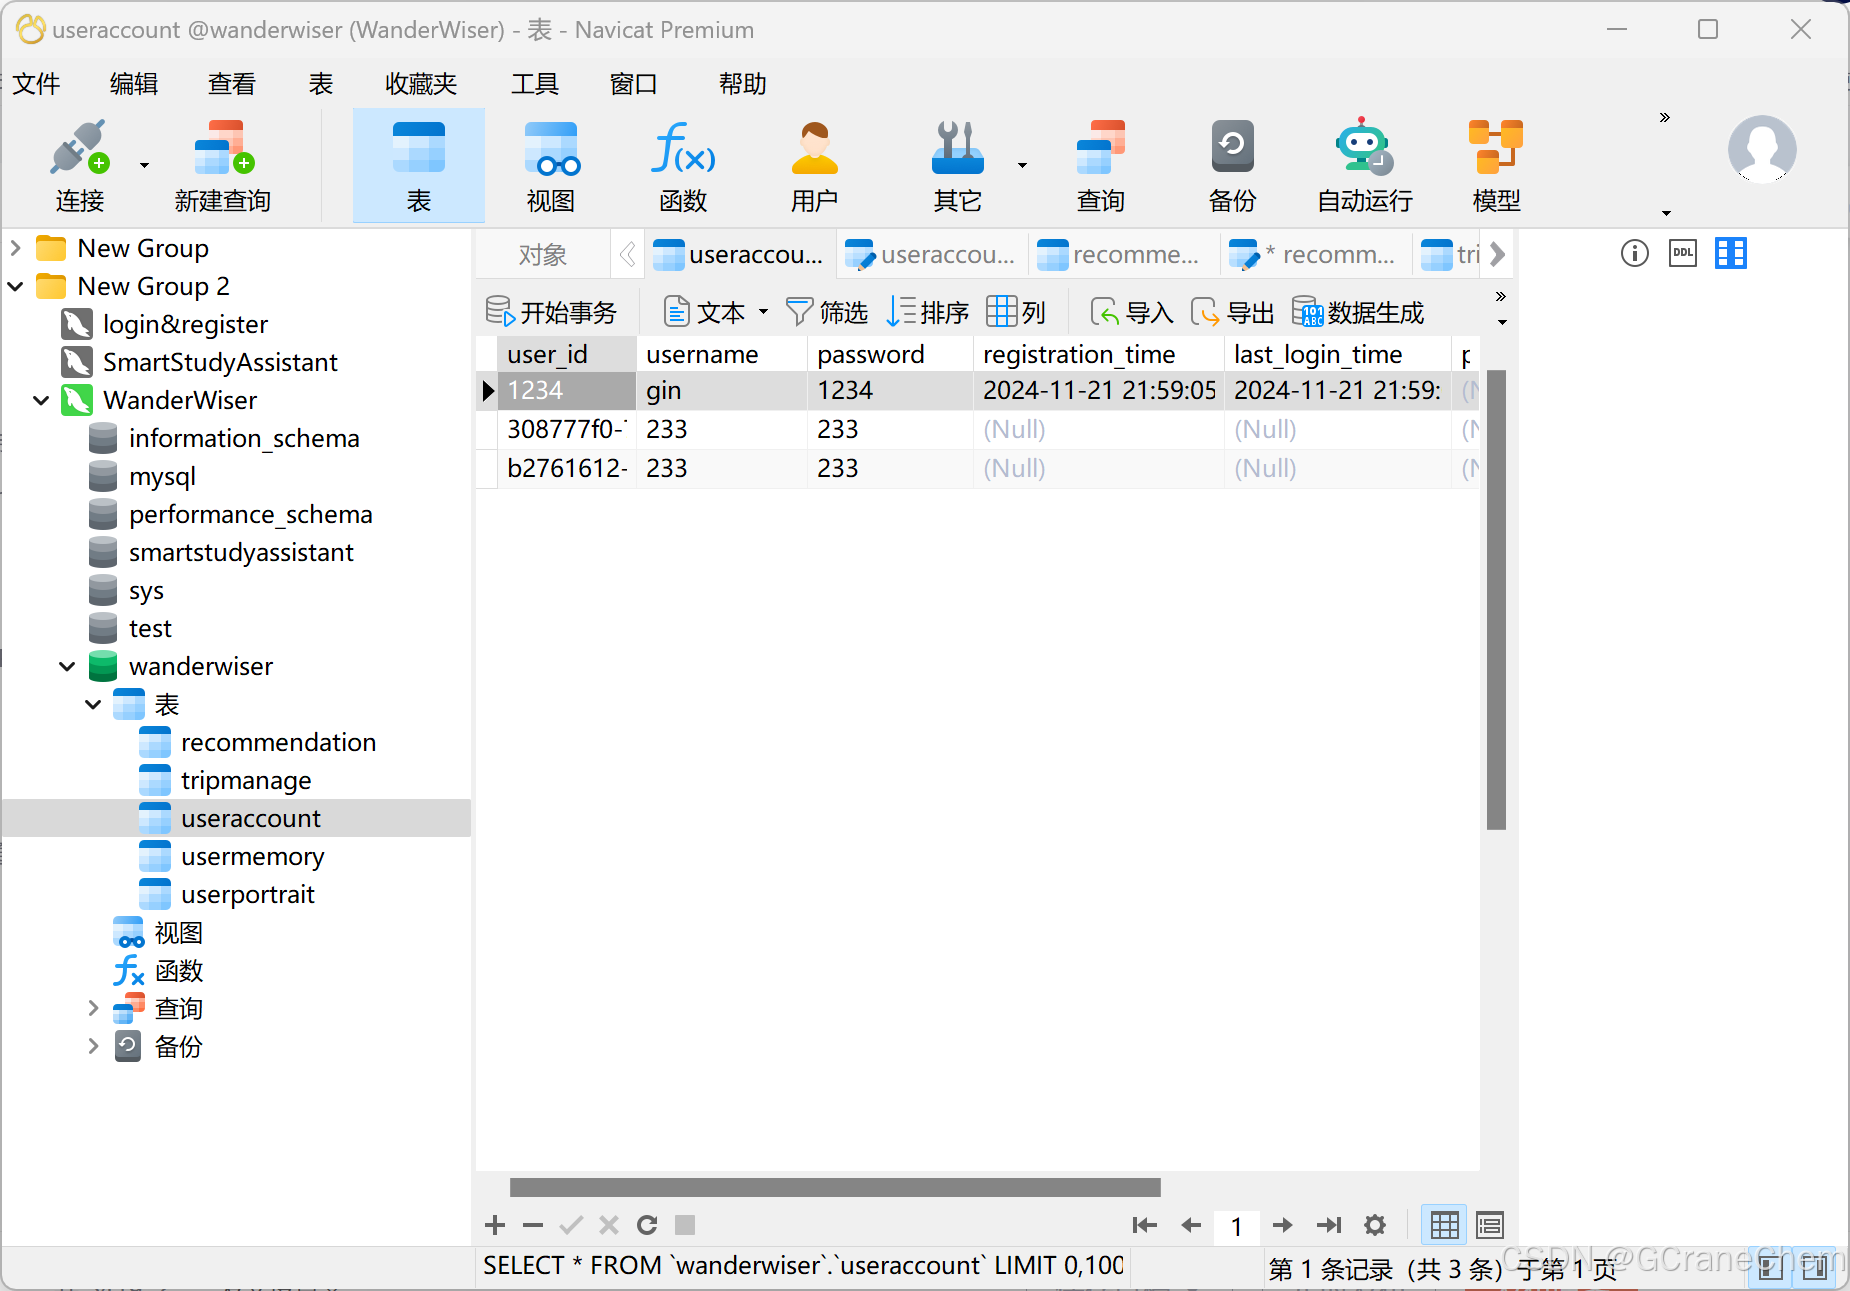This screenshot has height=1291, width=1850.
Task: Click the Export (导出) button
Action: [1232, 312]
